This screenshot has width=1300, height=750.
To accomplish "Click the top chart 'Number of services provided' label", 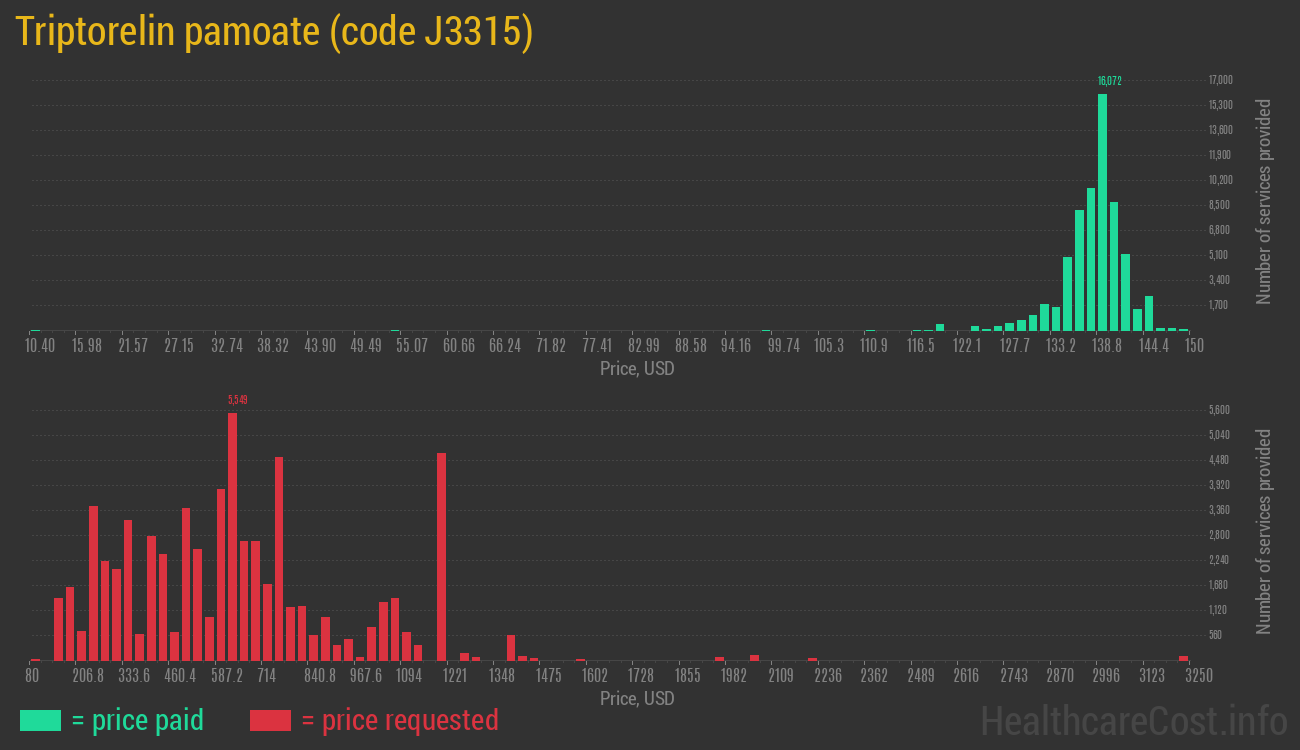I will coord(1264,201).
